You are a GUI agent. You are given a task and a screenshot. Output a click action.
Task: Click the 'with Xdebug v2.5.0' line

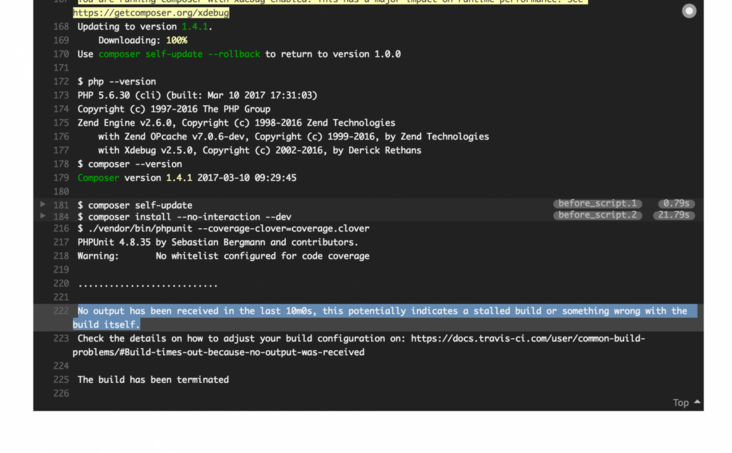click(x=260, y=150)
